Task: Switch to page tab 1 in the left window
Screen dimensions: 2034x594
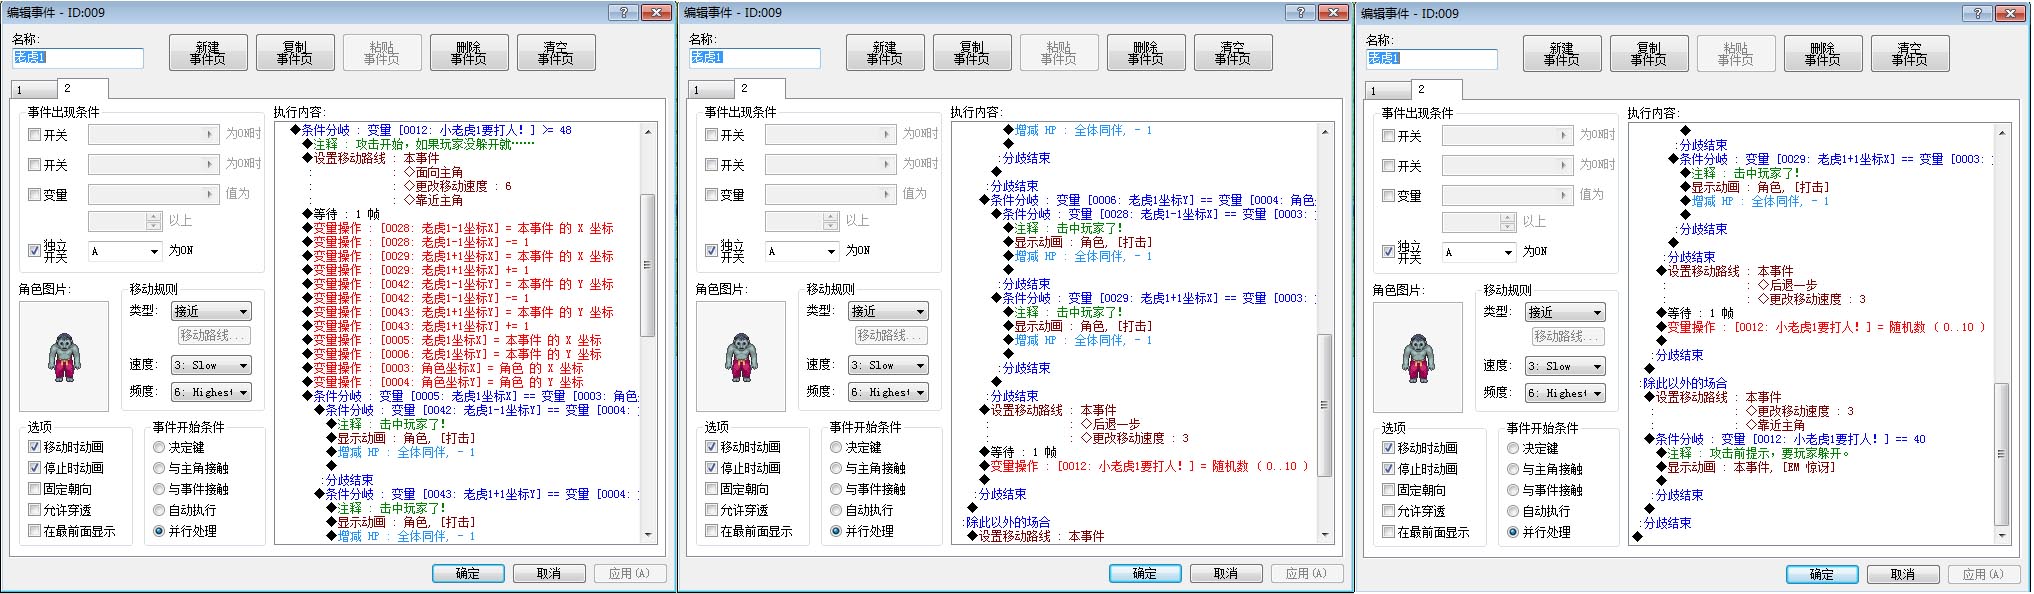Action: (32, 90)
